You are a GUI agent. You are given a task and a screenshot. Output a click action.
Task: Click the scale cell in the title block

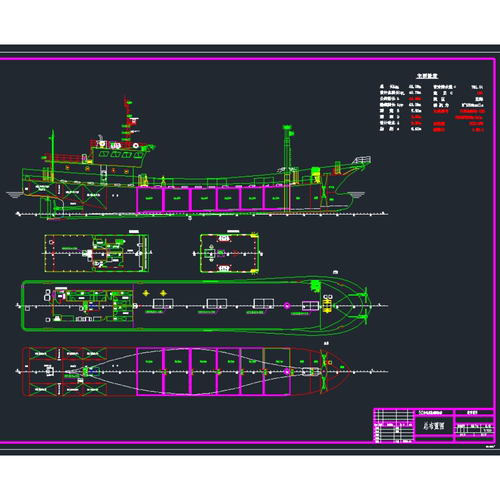[x=488, y=430]
